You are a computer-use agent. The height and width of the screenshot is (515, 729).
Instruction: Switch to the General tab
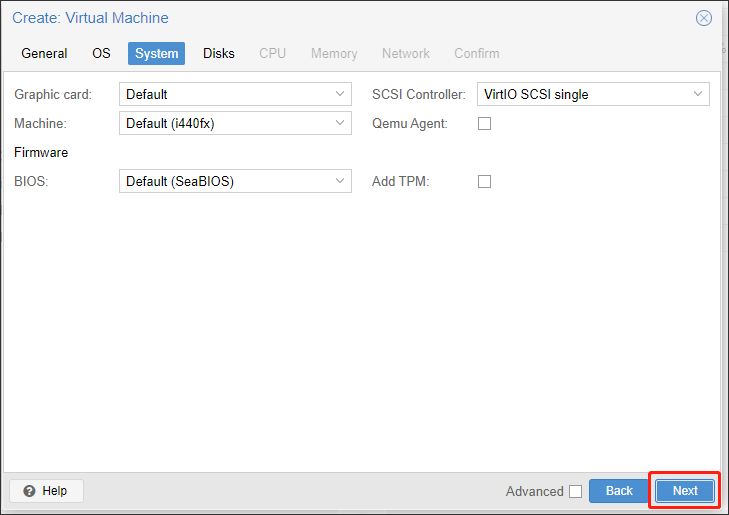pos(44,53)
